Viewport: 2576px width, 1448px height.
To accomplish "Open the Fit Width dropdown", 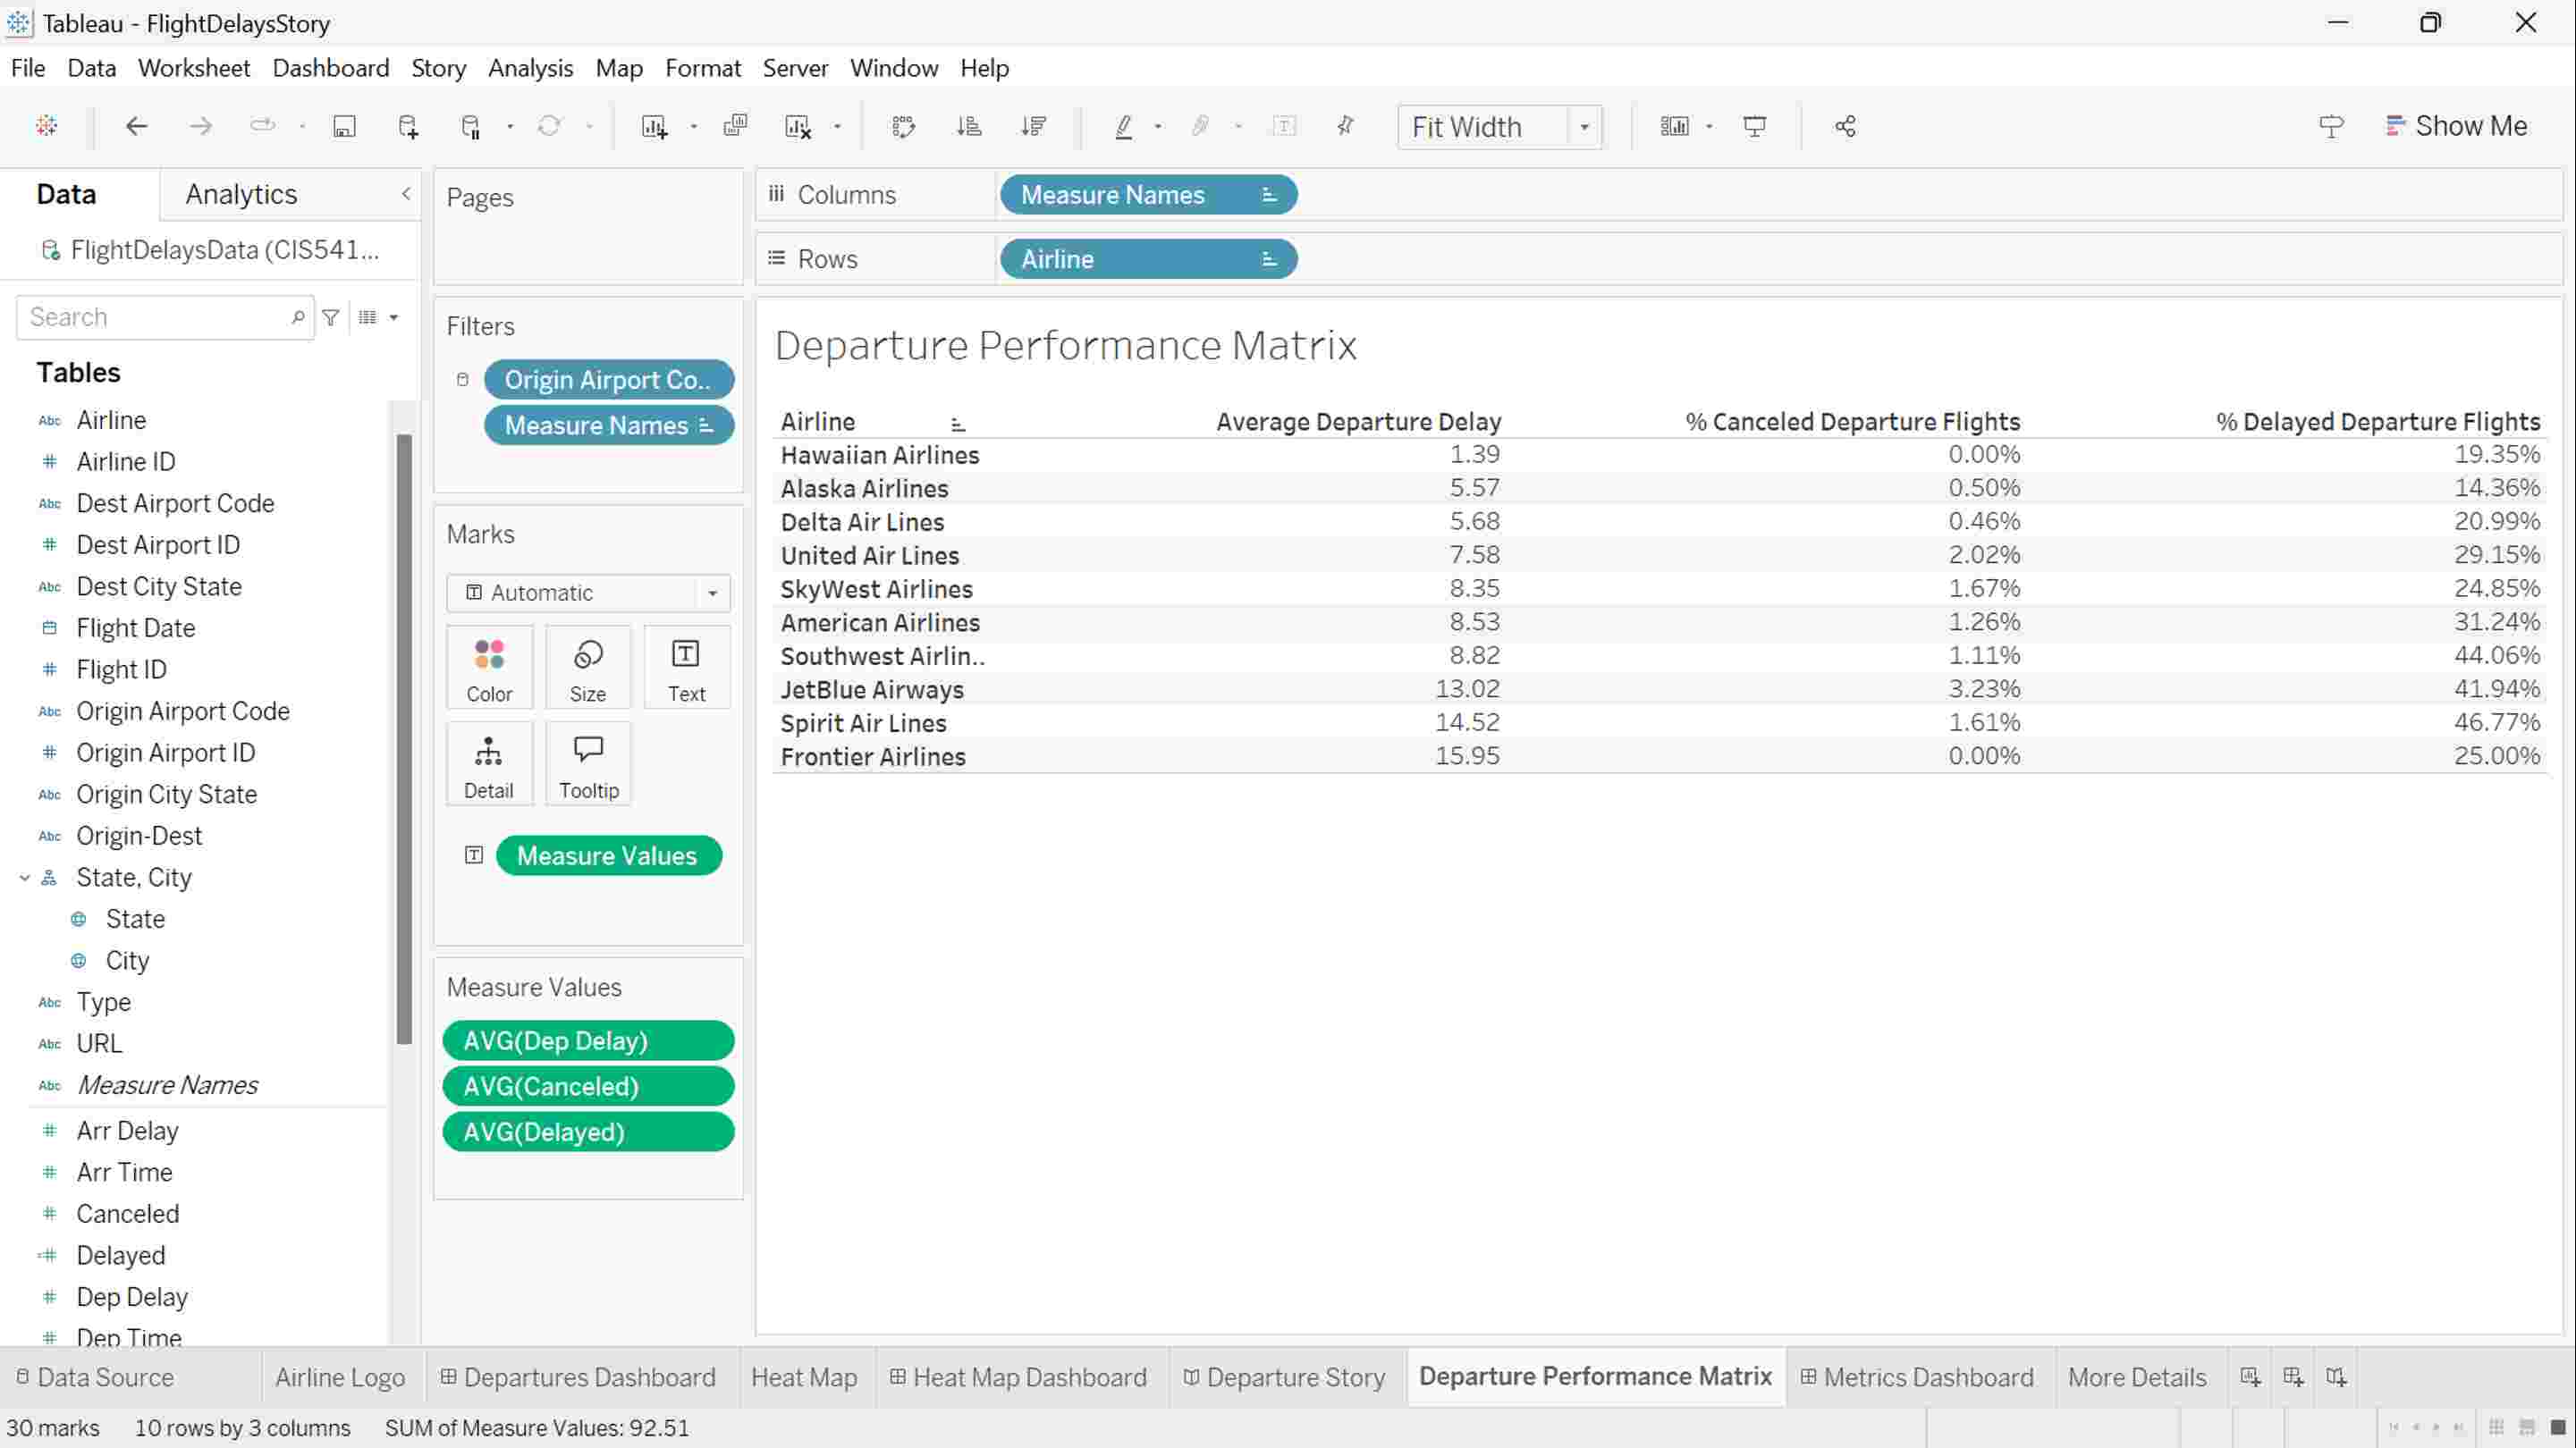I will tap(1584, 127).
